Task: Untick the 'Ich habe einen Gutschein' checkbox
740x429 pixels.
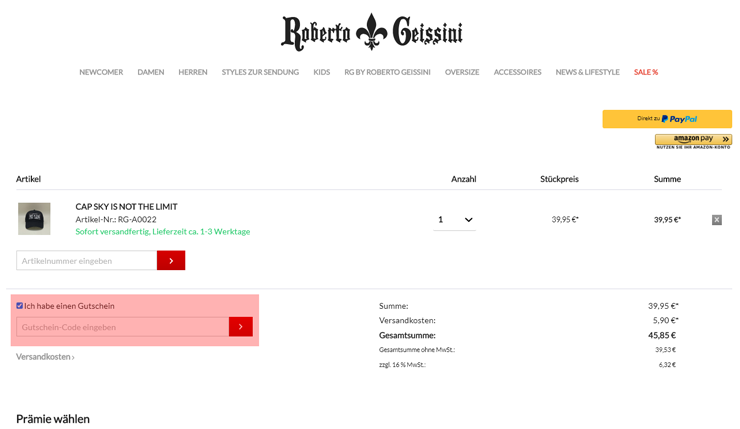Action: point(19,306)
